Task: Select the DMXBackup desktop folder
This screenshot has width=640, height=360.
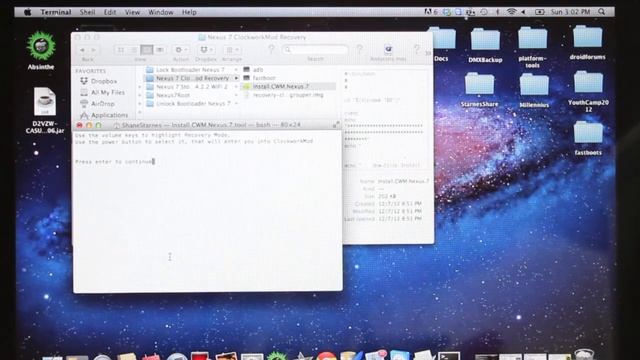Action: 485,45
